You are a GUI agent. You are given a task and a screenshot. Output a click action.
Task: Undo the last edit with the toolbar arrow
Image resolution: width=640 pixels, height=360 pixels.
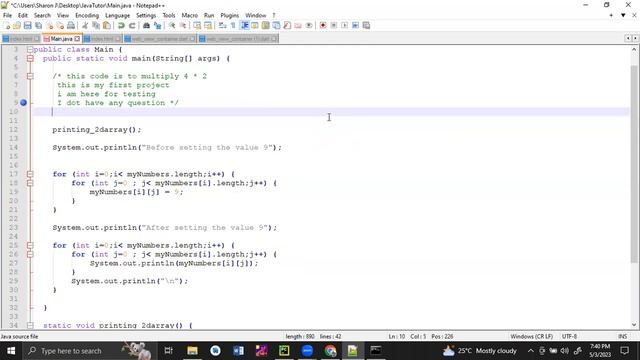(121, 25)
